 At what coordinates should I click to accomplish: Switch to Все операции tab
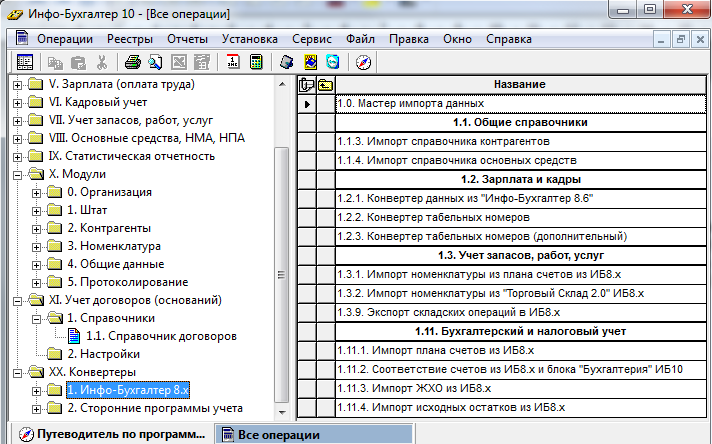[x=313, y=434]
